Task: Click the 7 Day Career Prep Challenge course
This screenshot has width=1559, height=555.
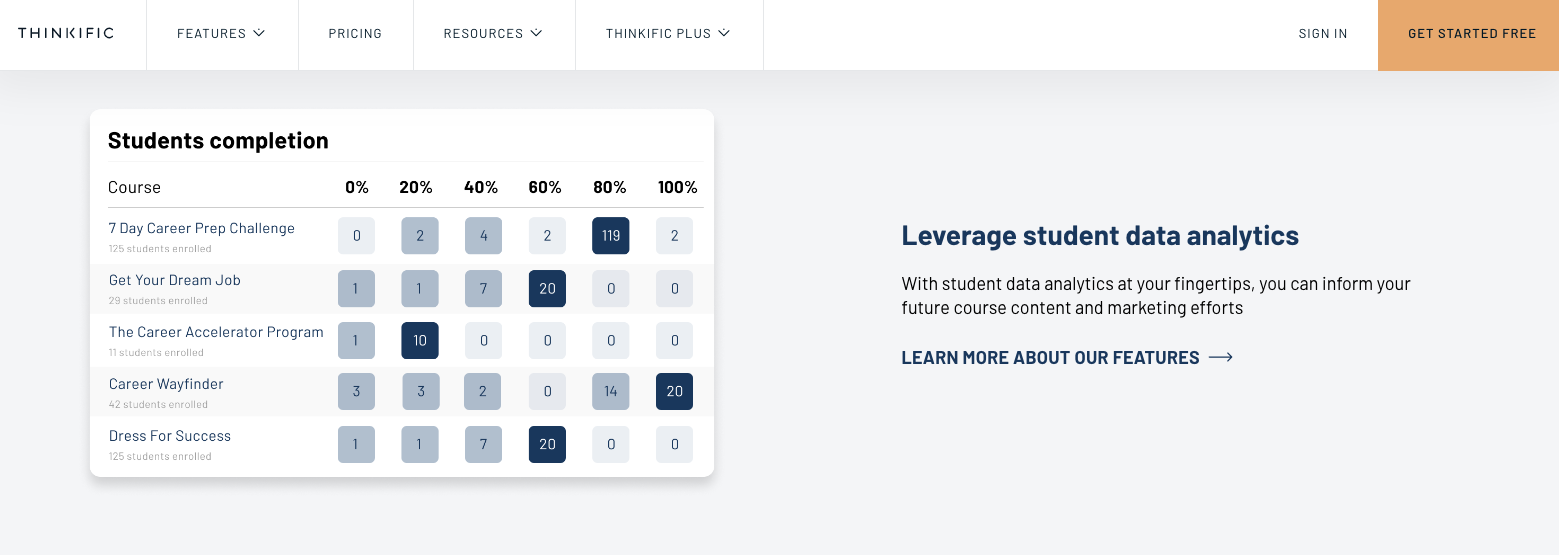Action: pyautogui.click(x=201, y=228)
